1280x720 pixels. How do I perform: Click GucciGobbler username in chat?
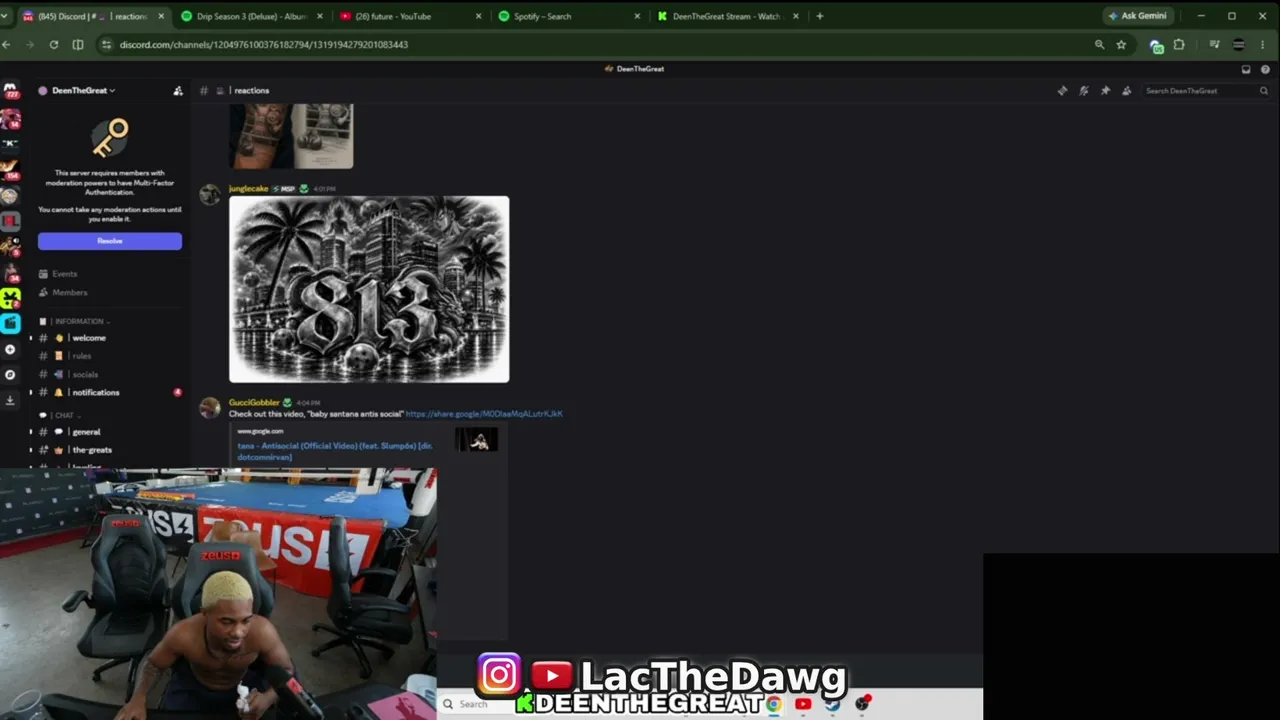click(254, 403)
